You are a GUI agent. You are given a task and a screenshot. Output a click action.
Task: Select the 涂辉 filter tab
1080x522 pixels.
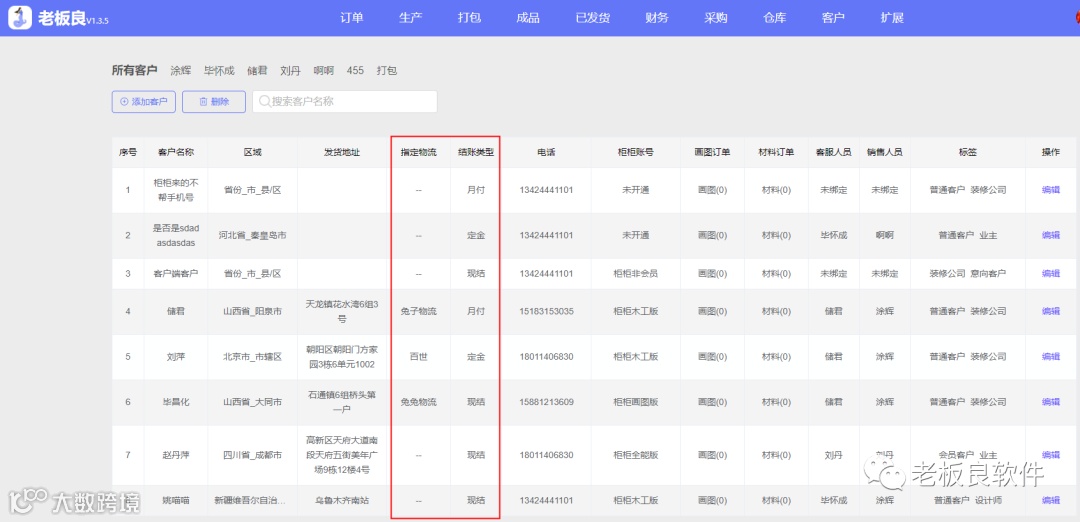(180, 70)
